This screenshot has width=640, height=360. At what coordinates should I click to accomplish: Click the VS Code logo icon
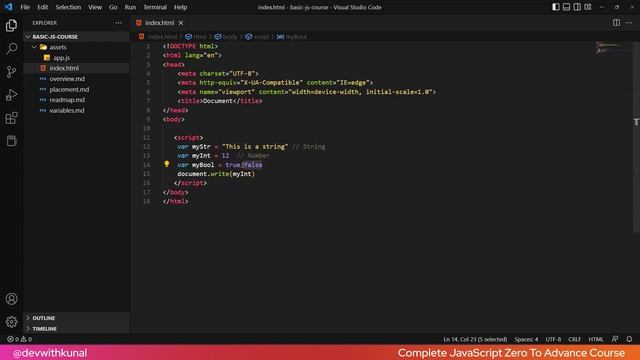tap(9, 7)
